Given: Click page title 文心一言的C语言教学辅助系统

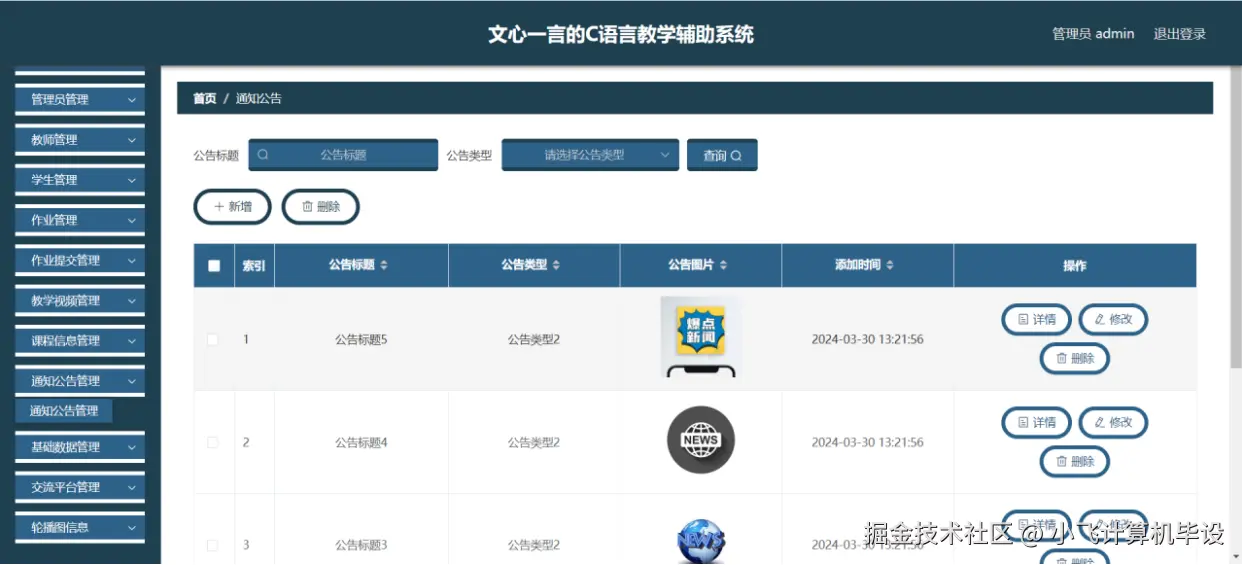Looking at the screenshot, I should tap(621, 34).
